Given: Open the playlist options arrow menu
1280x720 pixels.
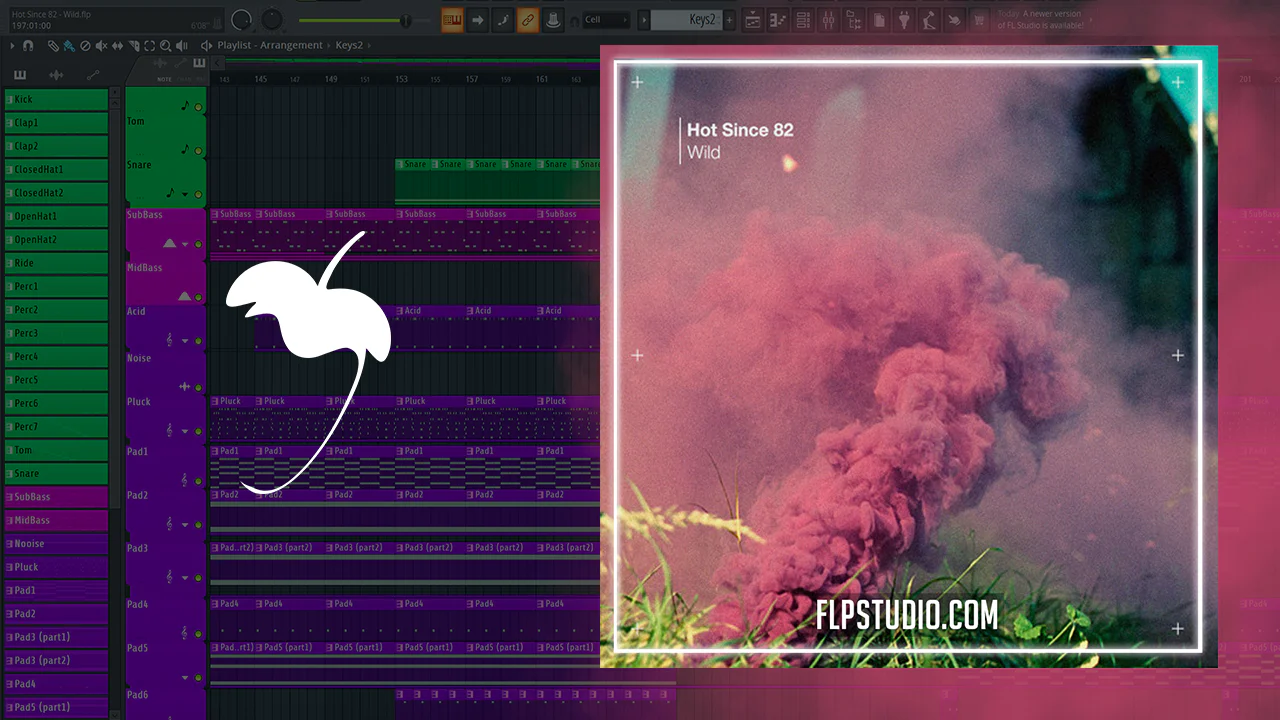Looking at the screenshot, I should point(12,46).
